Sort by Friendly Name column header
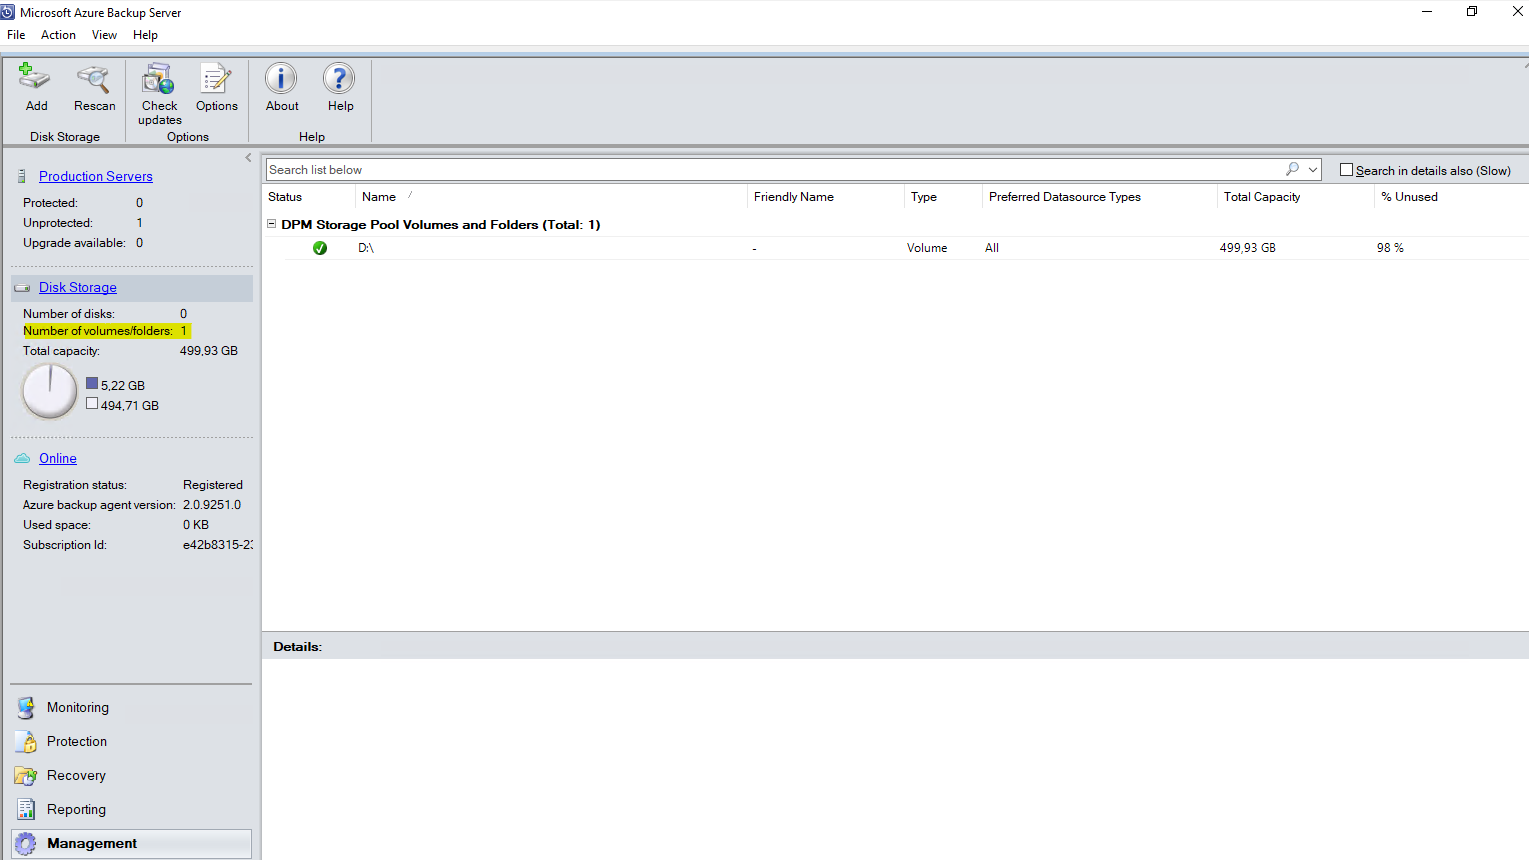 tap(794, 197)
